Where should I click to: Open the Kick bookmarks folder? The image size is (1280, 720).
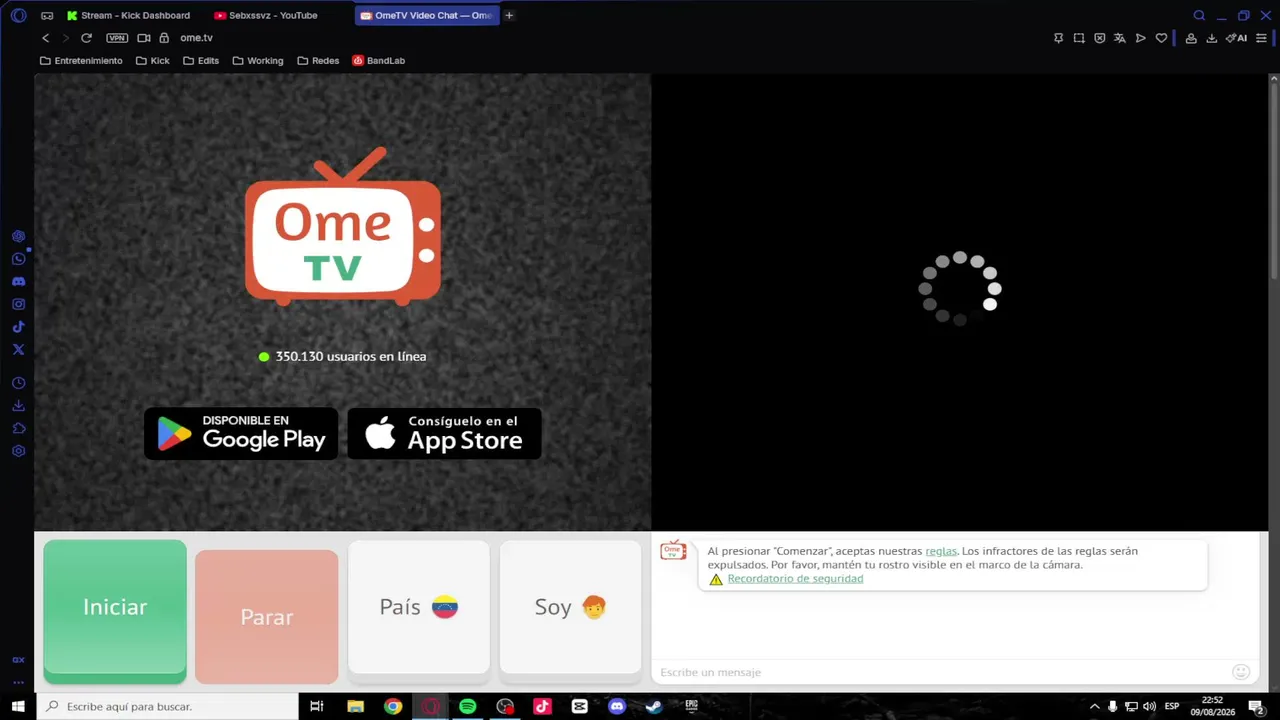point(152,61)
